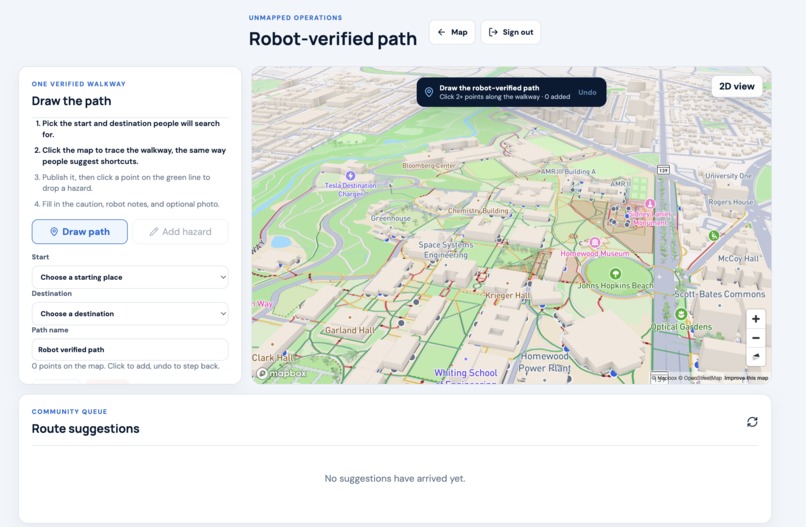
Task: Zoom out on the map
Action: pos(756,338)
